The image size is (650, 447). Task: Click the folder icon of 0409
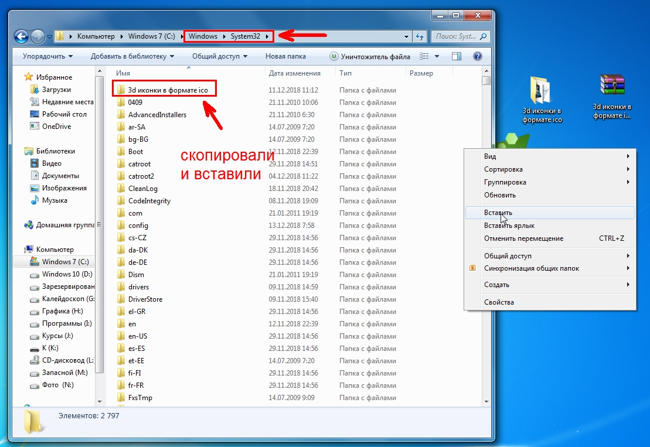pos(121,102)
